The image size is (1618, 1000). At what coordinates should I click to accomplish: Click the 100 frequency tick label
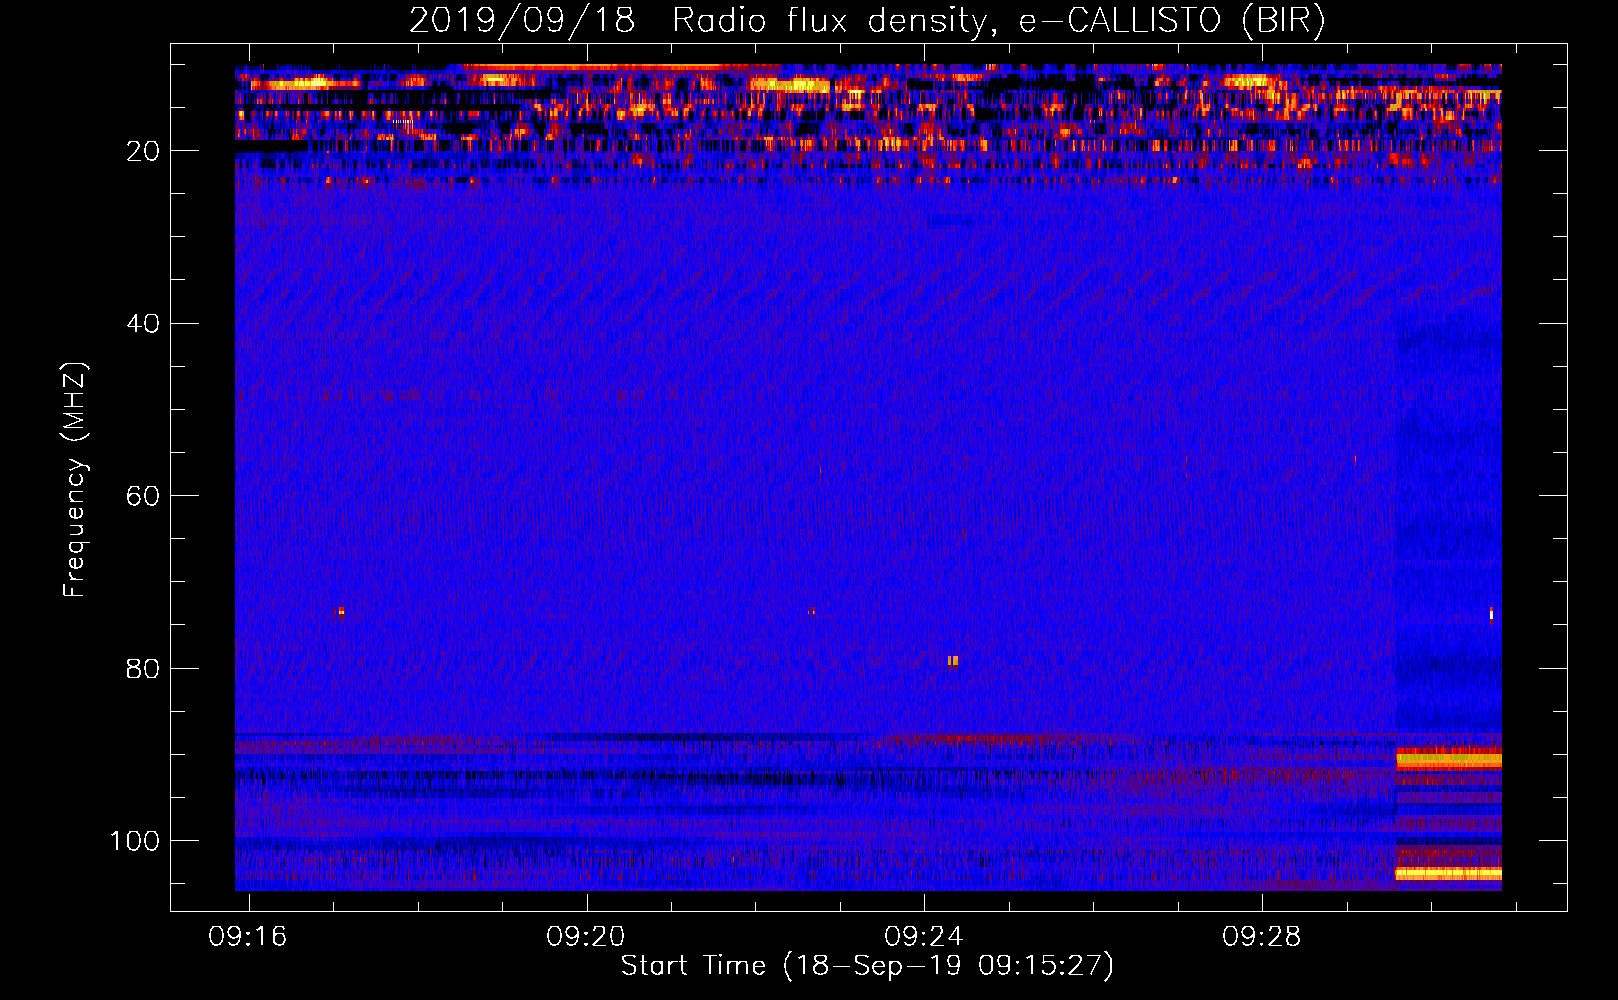(135, 841)
